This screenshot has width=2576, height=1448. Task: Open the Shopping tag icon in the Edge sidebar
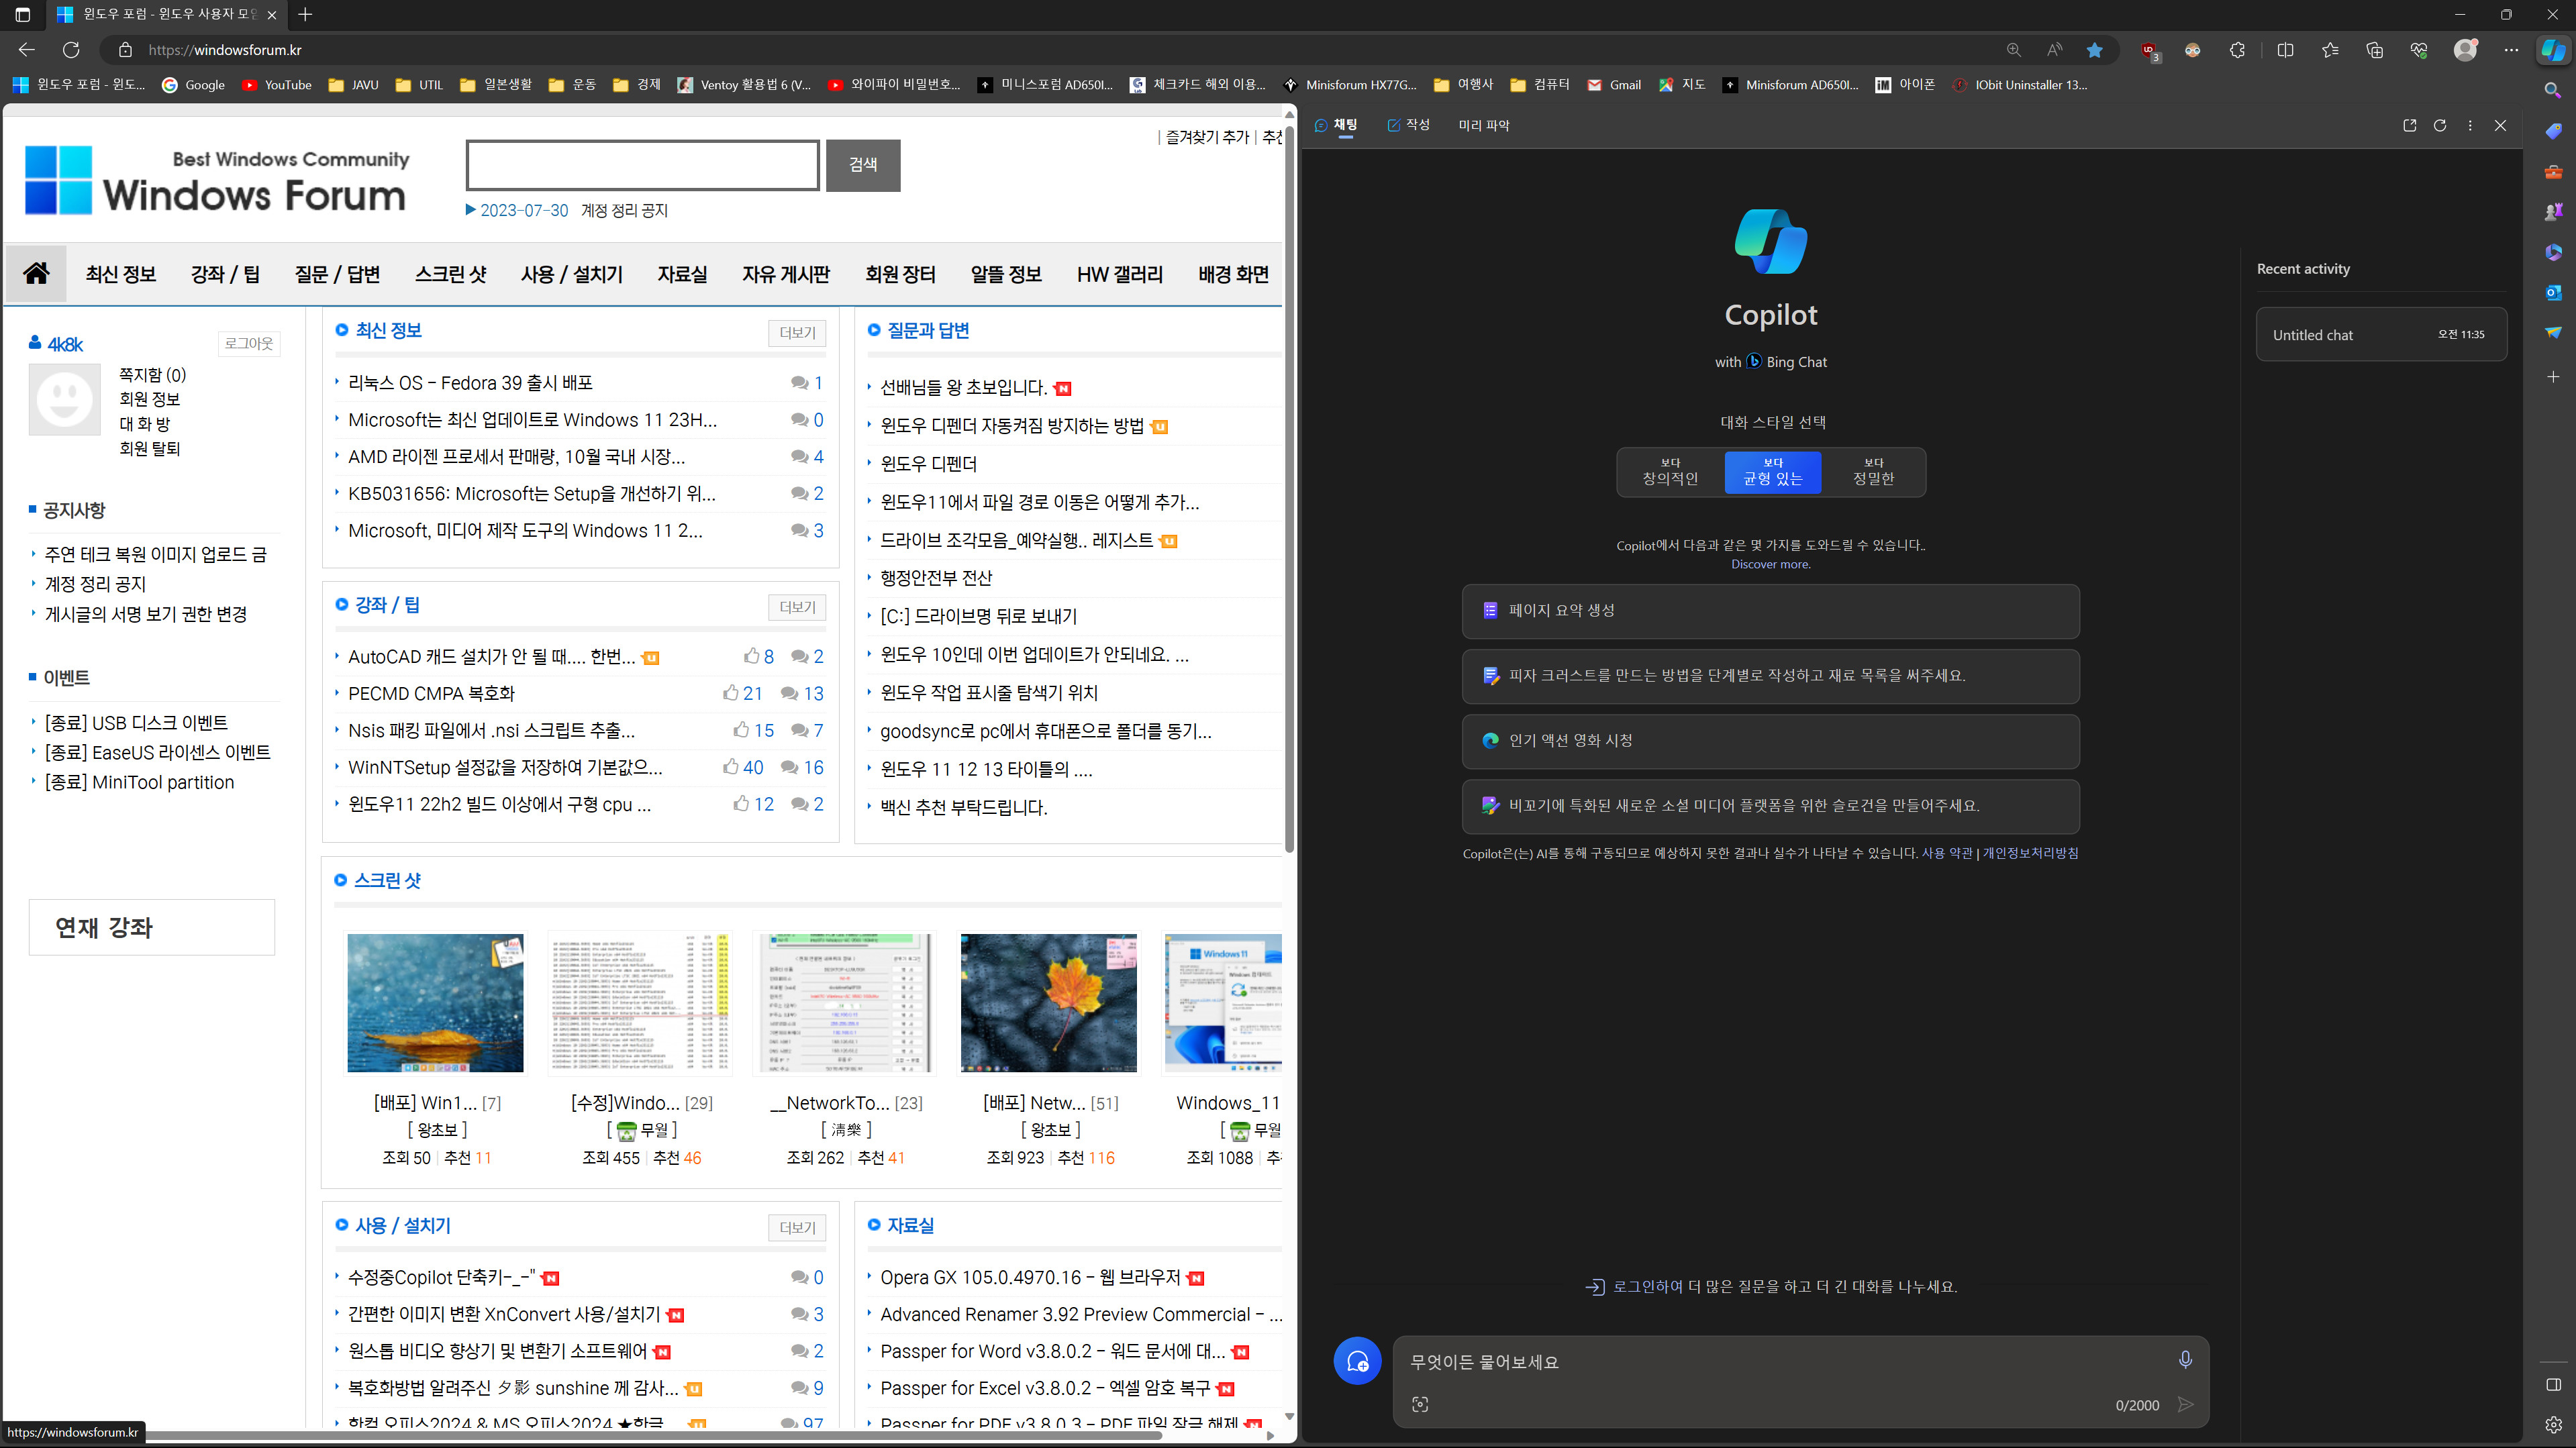click(2553, 131)
